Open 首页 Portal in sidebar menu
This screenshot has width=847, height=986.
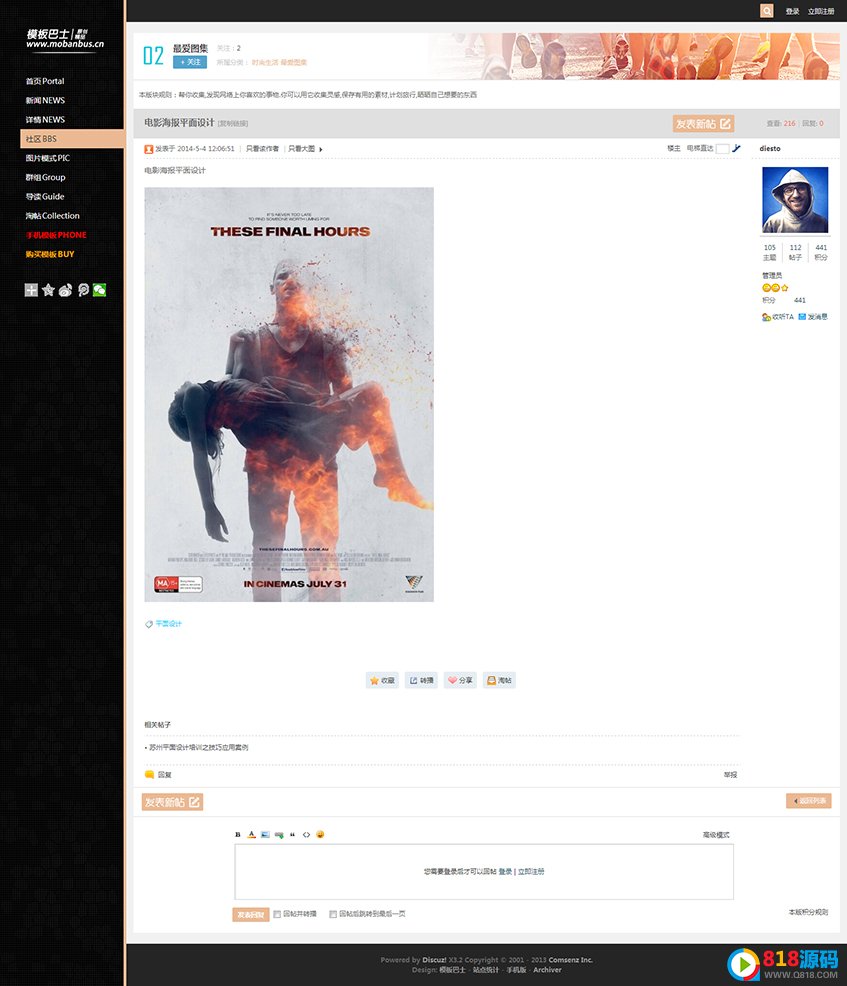click(45, 81)
